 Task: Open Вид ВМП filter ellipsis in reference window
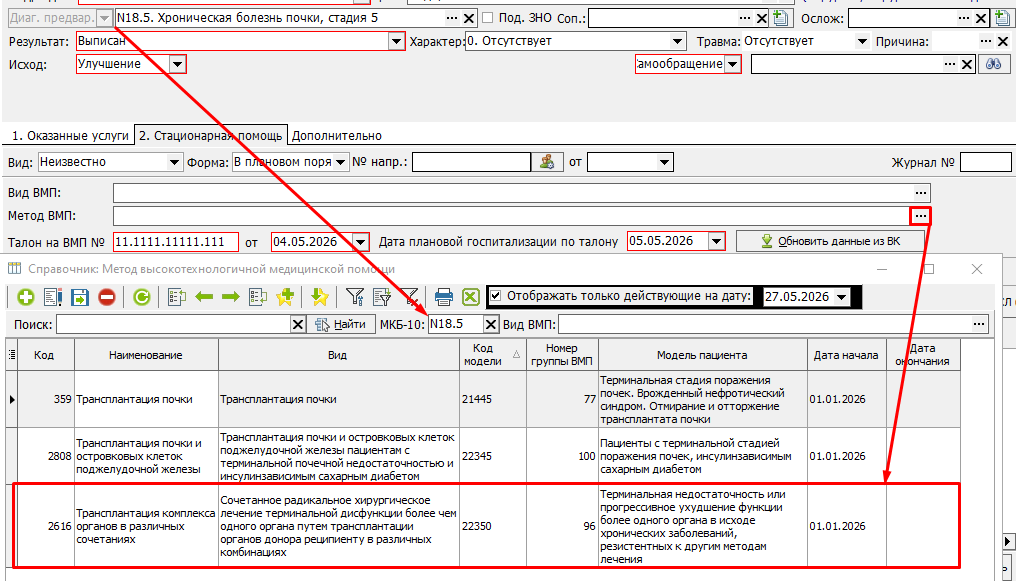coord(979,325)
